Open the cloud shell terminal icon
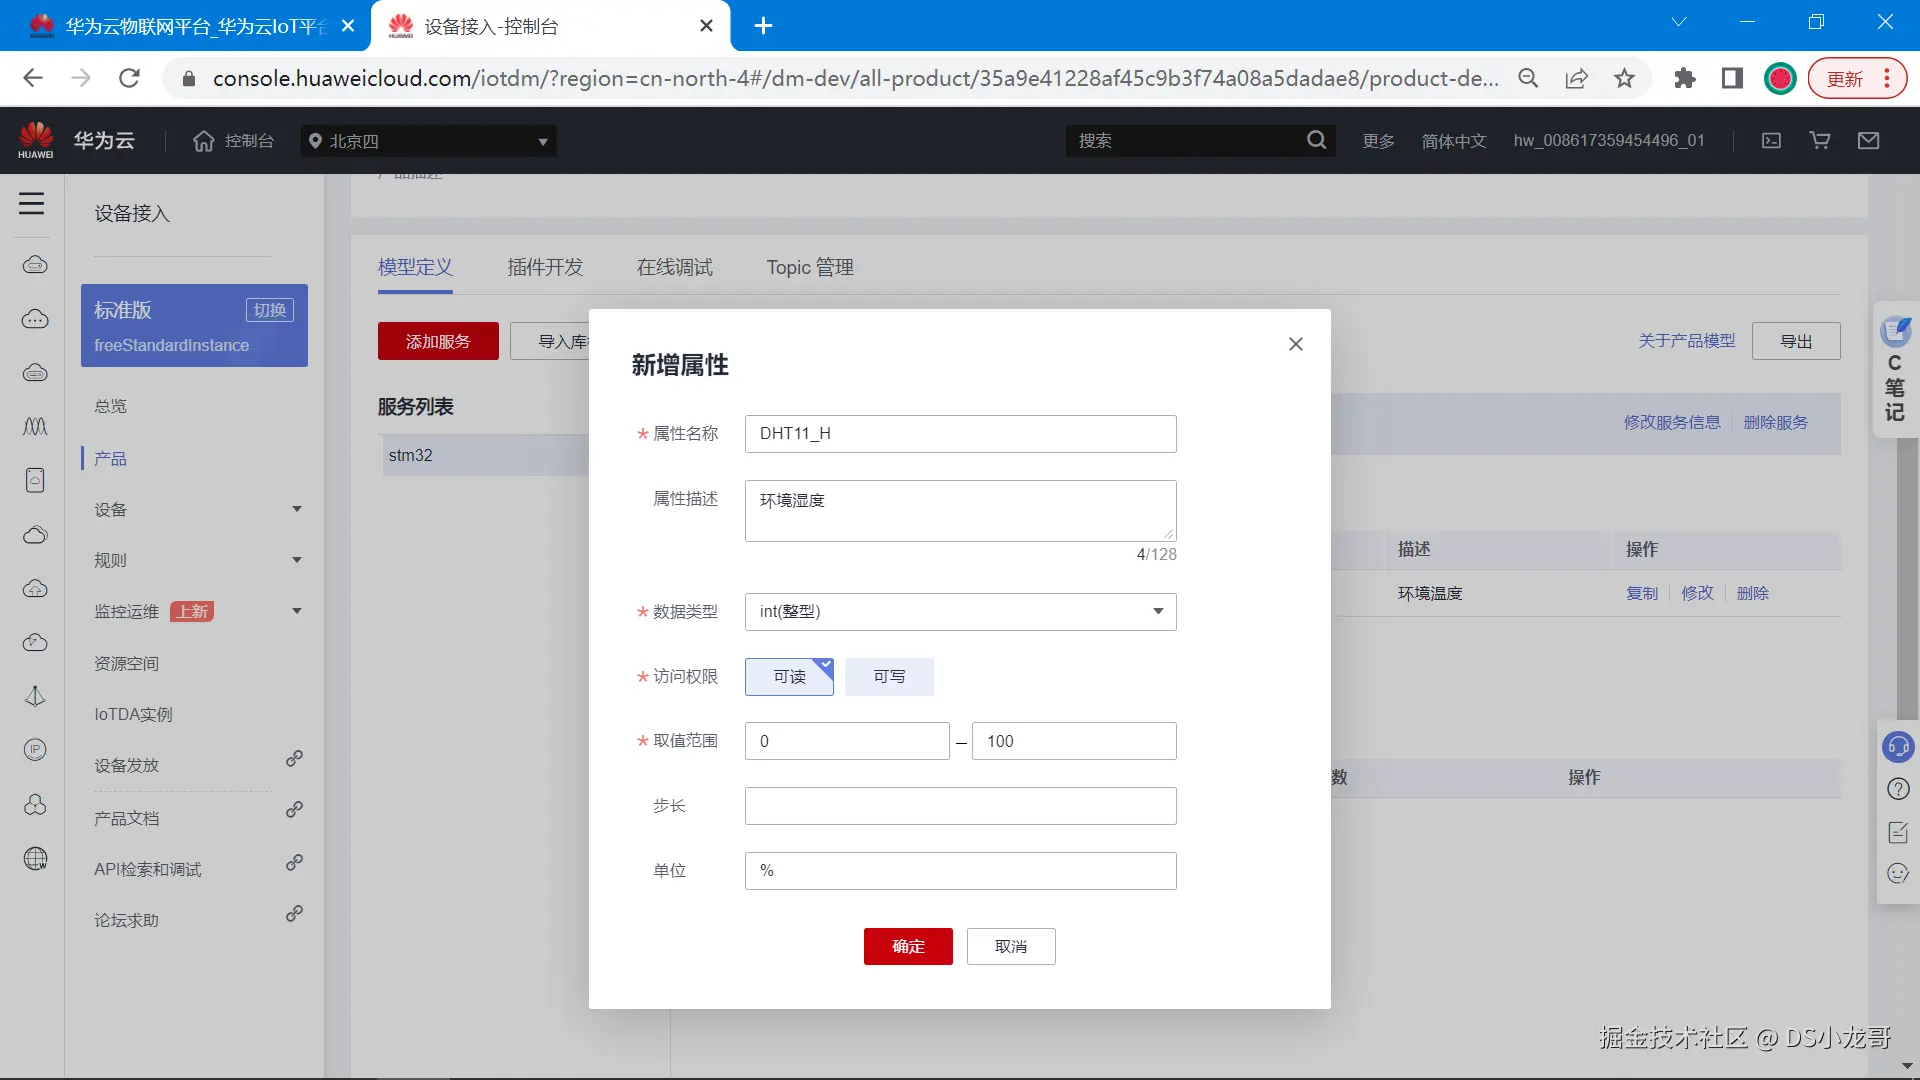Screen dimensions: 1920x1080 pos(1771,141)
